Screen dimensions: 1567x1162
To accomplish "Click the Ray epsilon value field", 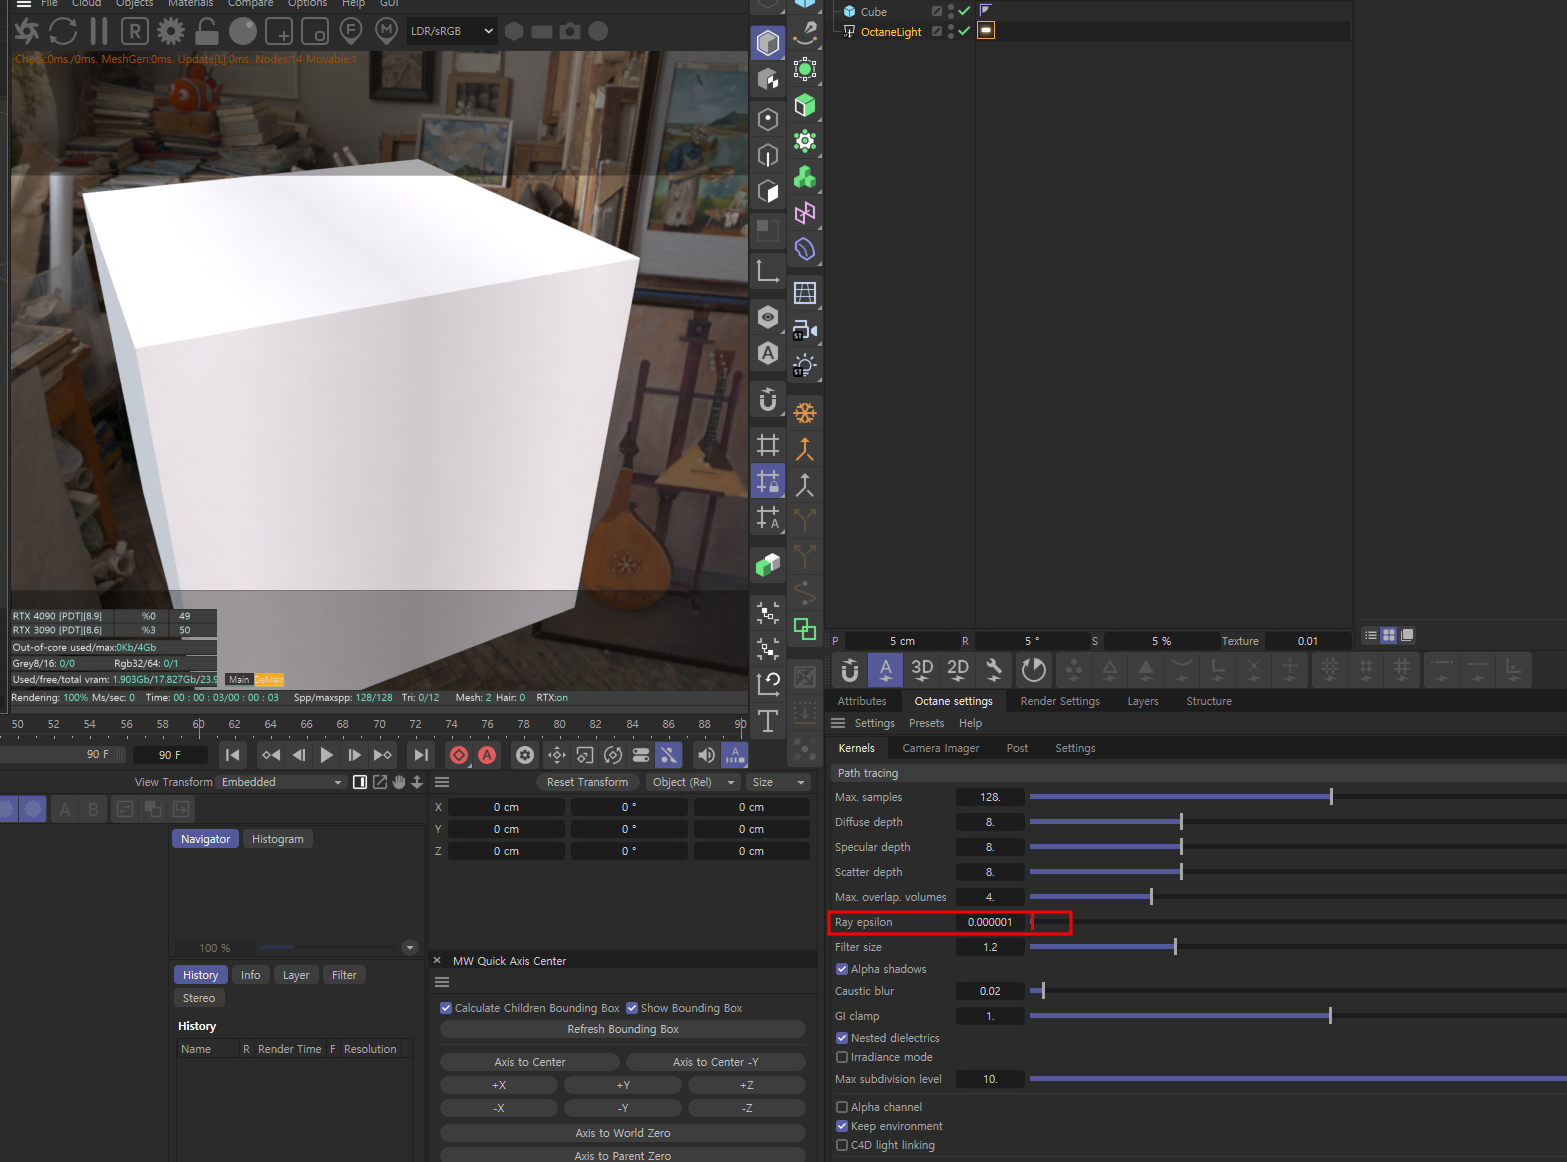I will (x=990, y=922).
